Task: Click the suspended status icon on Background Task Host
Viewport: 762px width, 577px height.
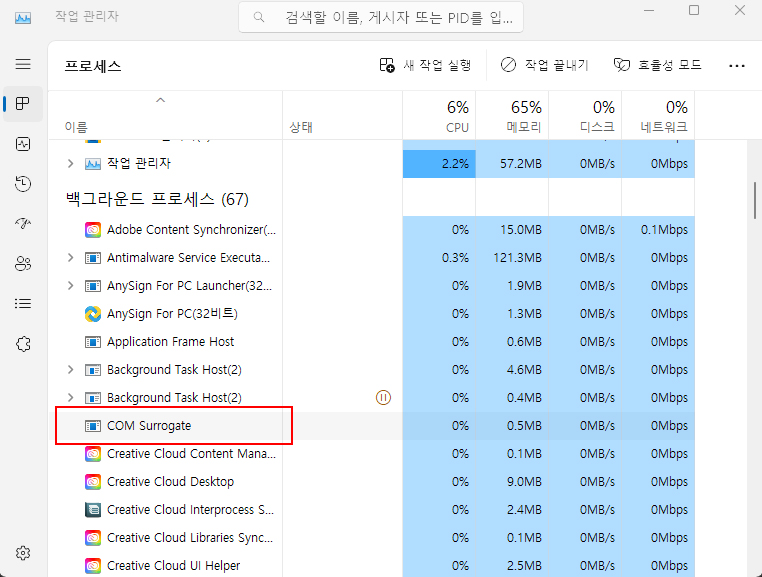Action: coord(383,398)
